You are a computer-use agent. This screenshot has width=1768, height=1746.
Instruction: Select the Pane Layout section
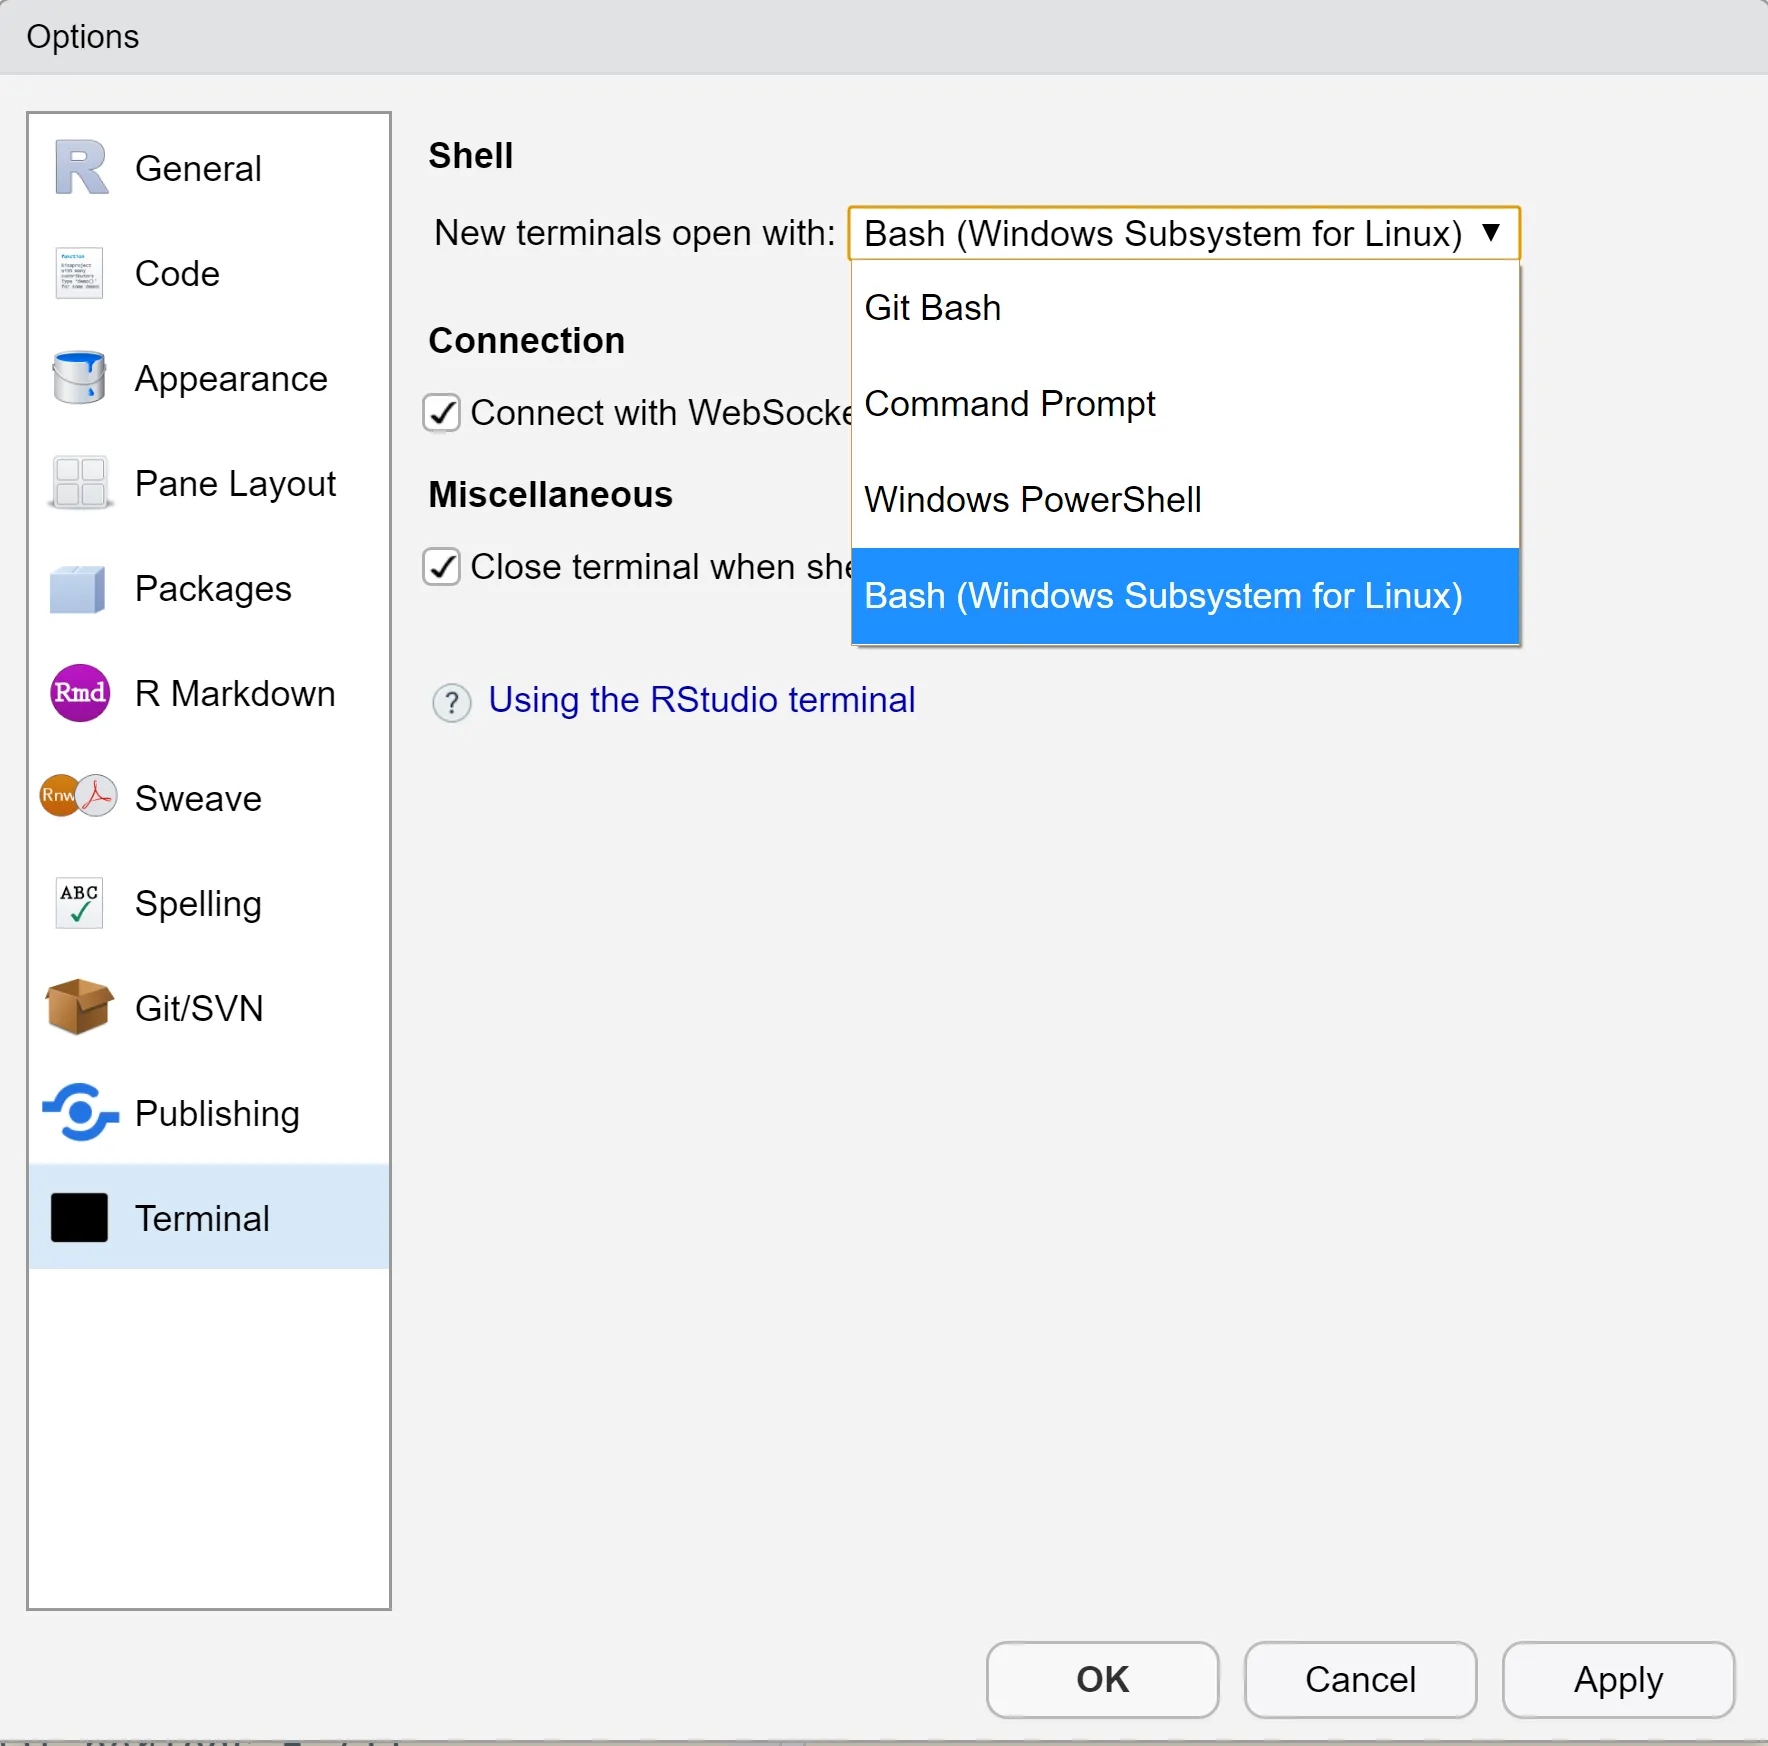click(x=209, y=483)
